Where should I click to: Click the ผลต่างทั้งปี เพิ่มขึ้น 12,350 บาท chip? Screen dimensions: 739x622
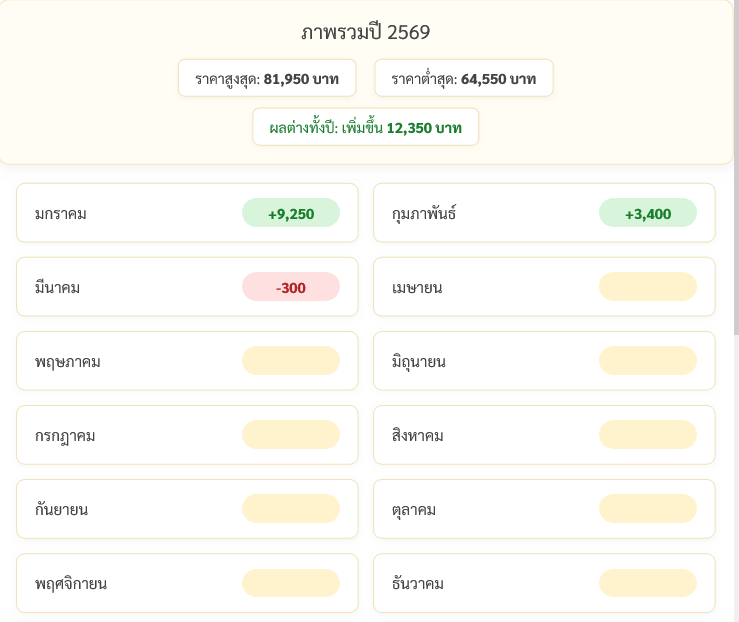[x=366, y=127]
